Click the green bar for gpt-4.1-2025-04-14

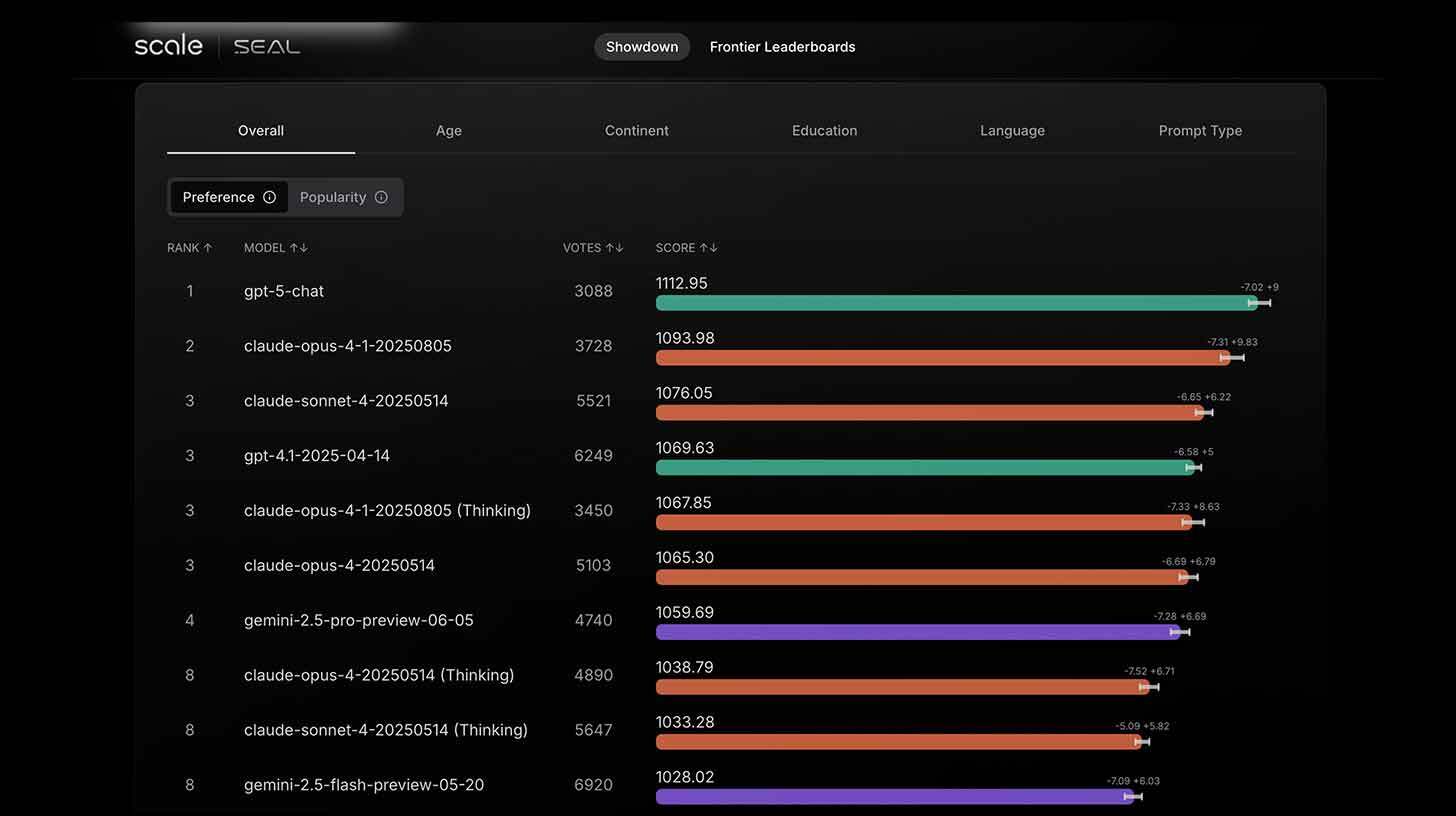pos(925,468)
